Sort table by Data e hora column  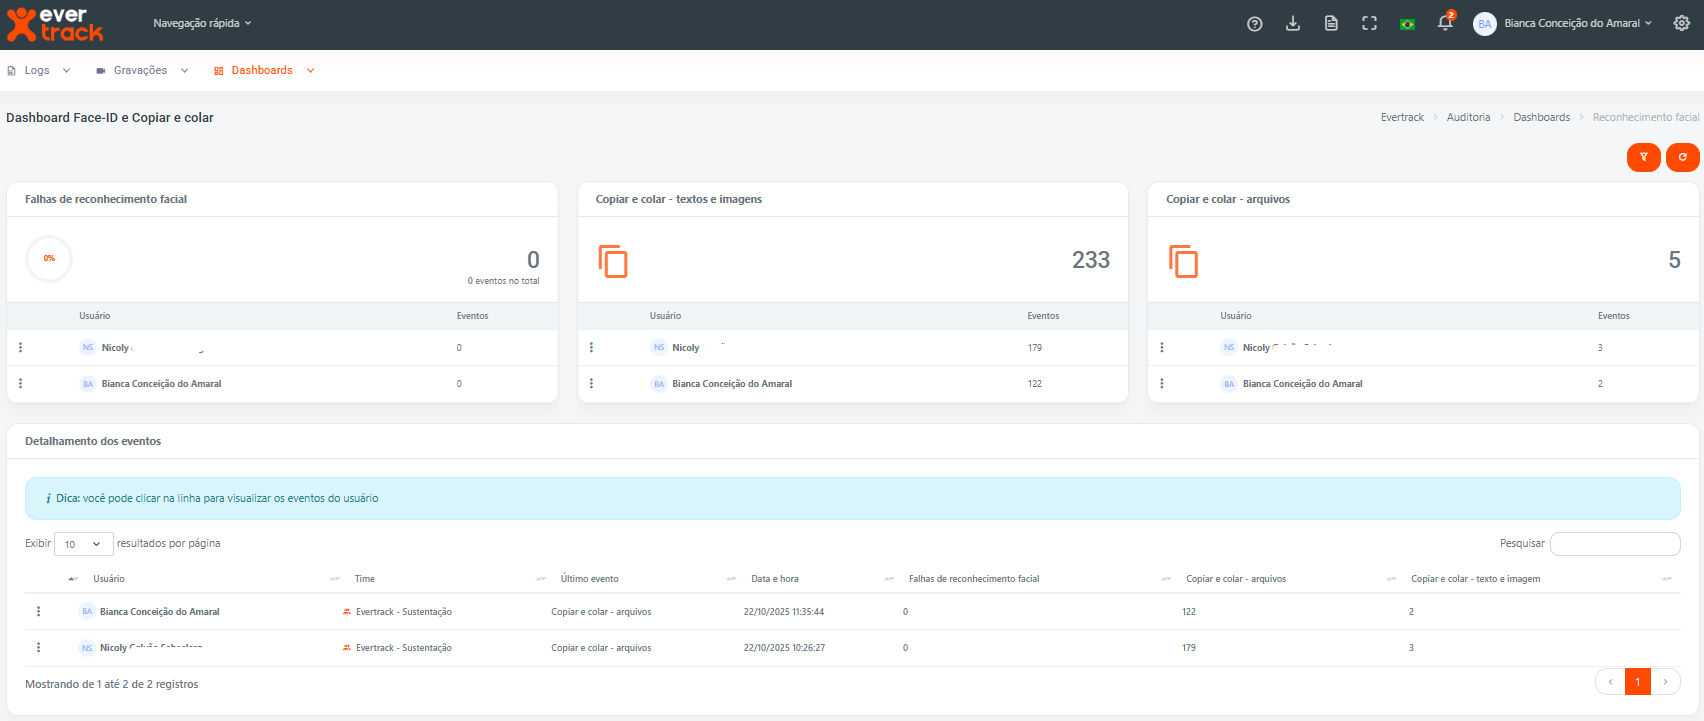(775, 579)
